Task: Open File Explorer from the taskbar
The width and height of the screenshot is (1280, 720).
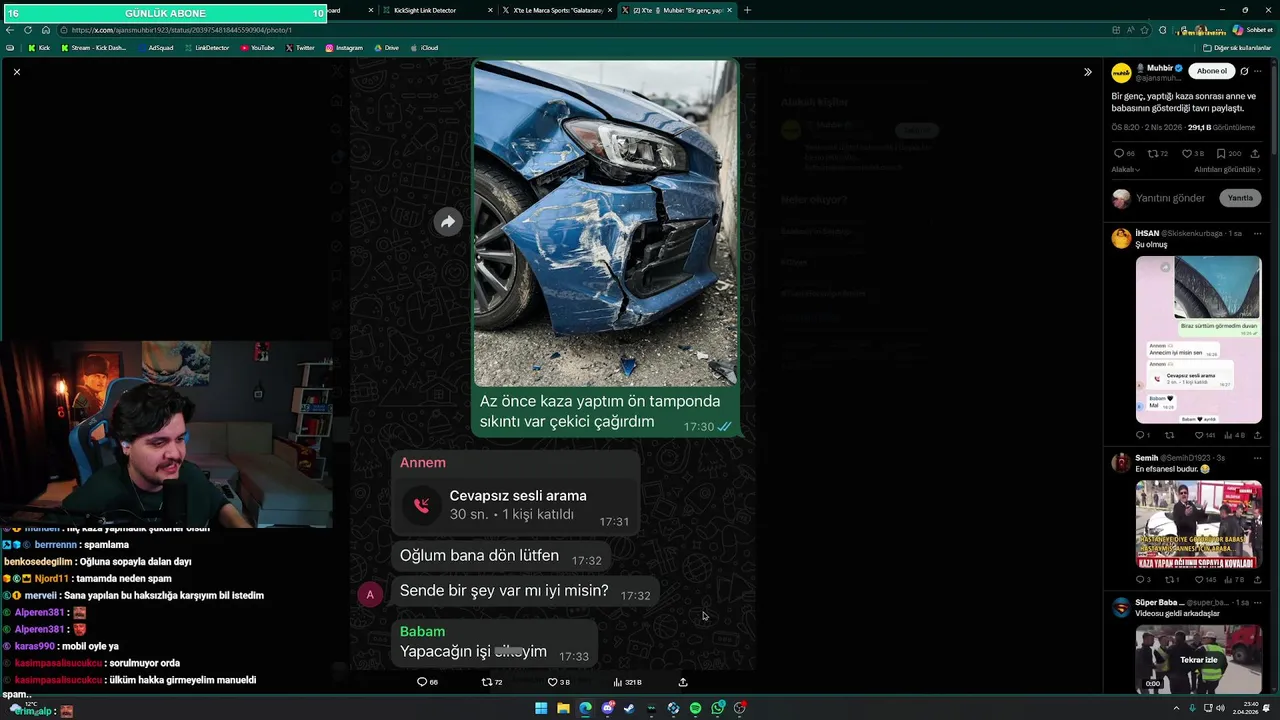Action: [x=563, y=708]
